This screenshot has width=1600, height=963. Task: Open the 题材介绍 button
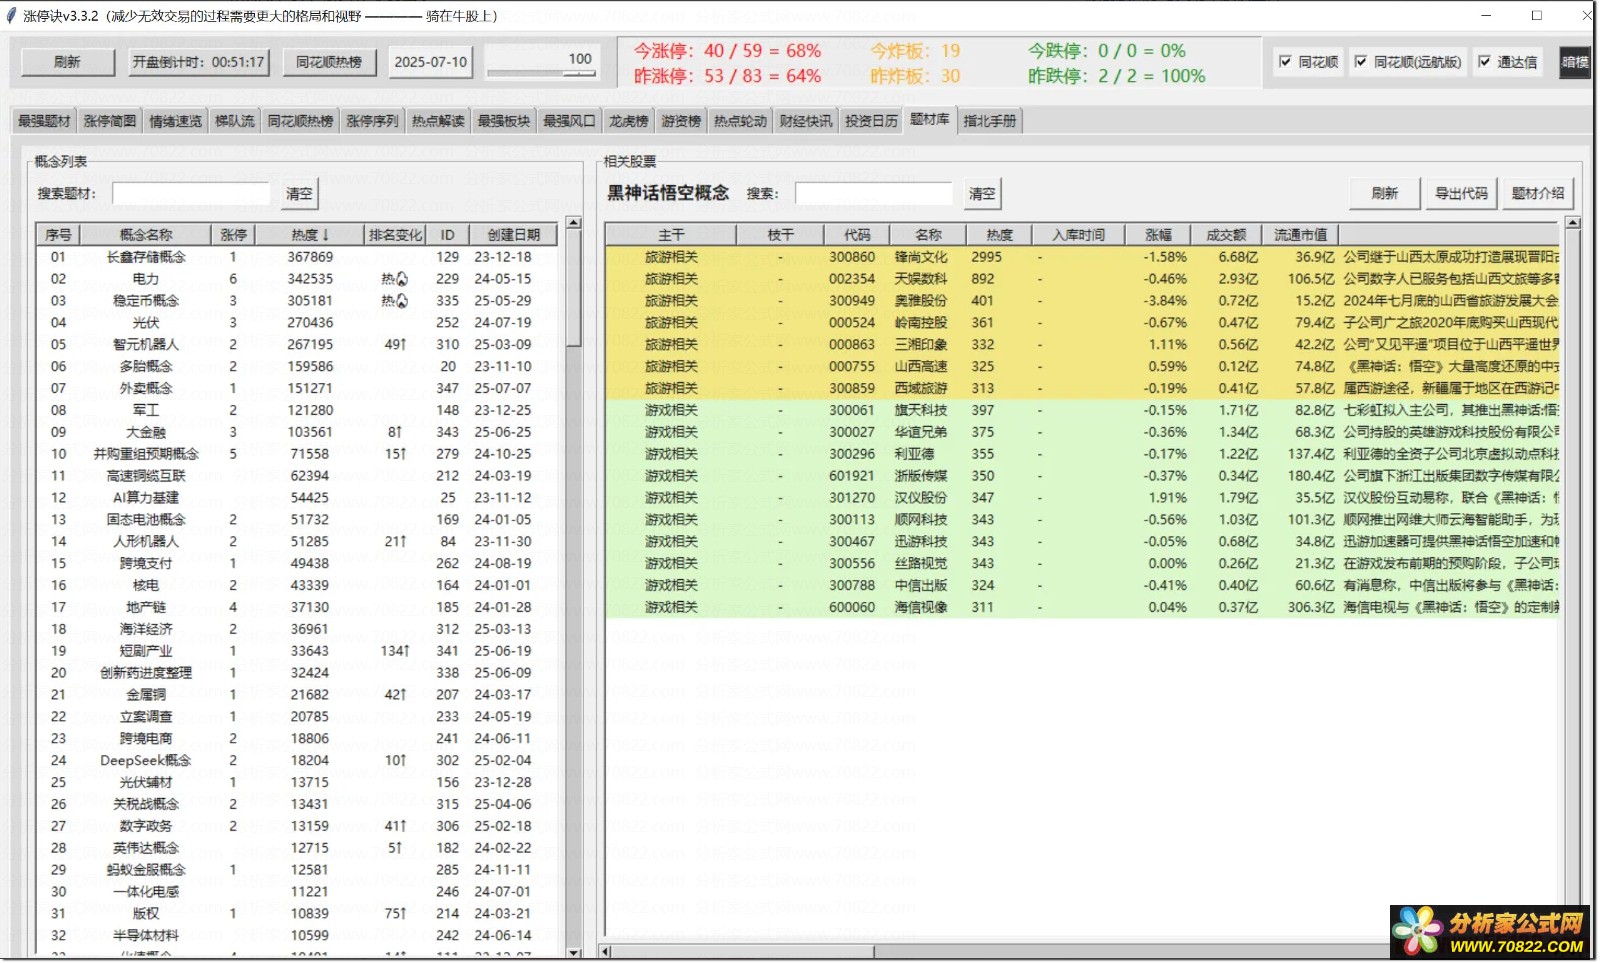(x=1538, y=193)
